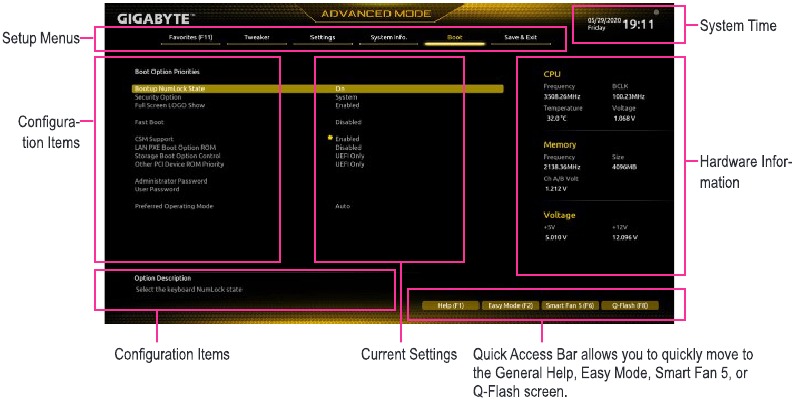Switch to the Tweaker tab
The width and height of the screenshot is (793, 401).
coord(257,37)
